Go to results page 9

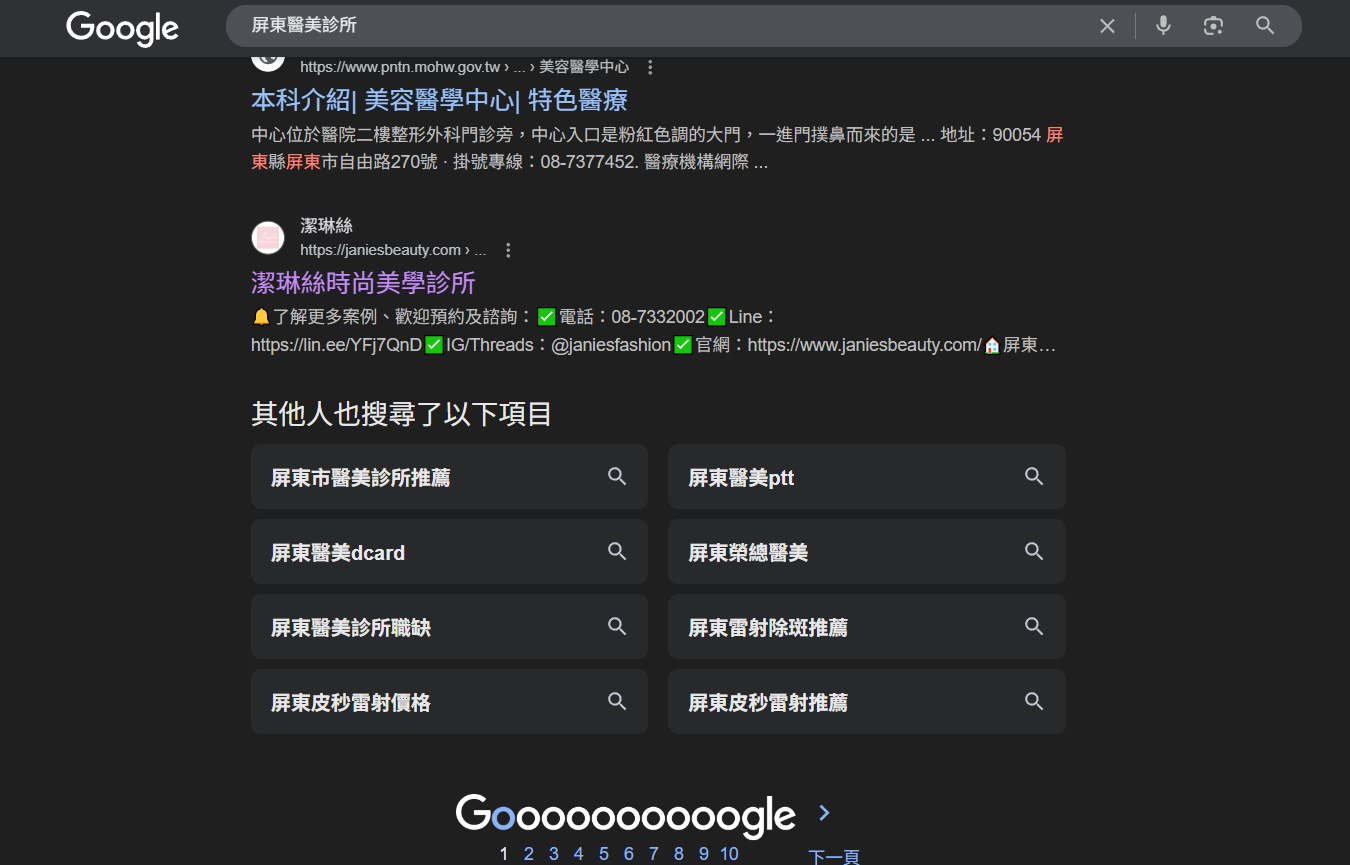(x=703, y=854)
